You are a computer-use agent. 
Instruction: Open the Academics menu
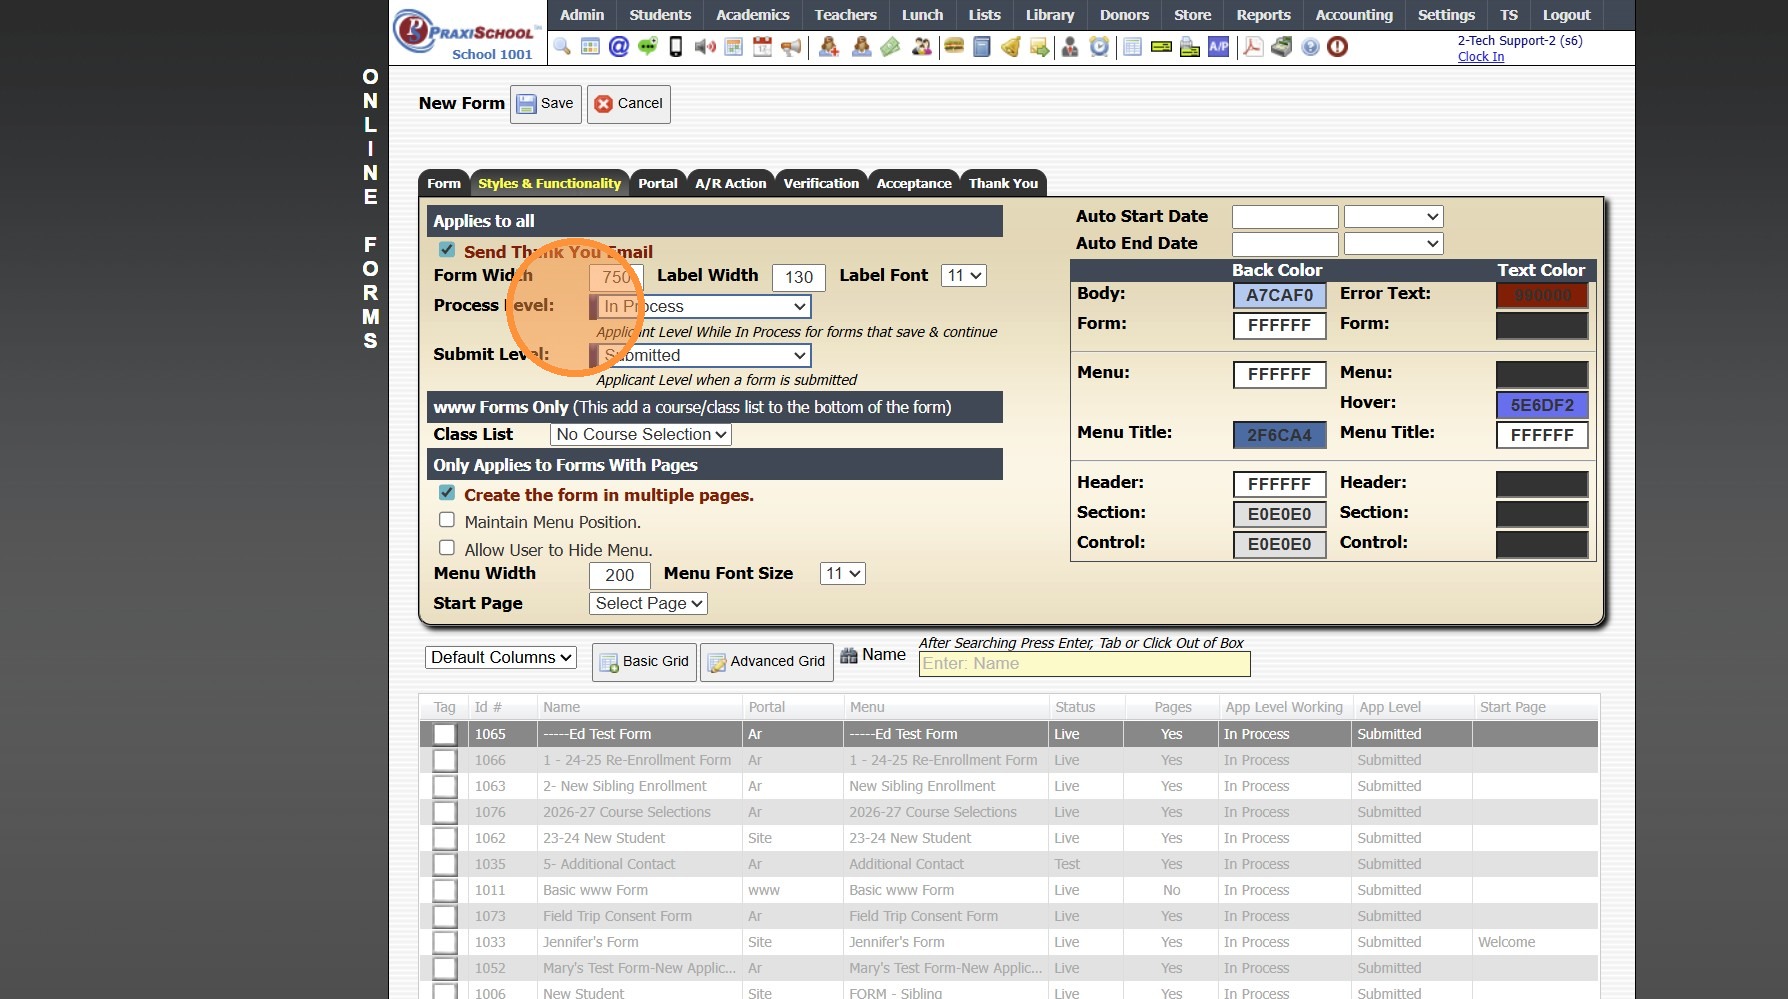[x=752, y=15]
